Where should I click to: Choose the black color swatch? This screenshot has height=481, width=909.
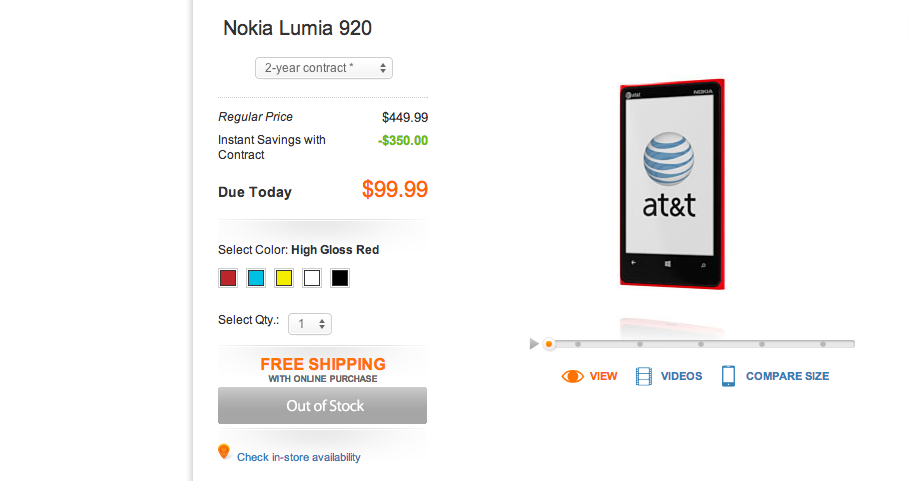pos(340,278)
